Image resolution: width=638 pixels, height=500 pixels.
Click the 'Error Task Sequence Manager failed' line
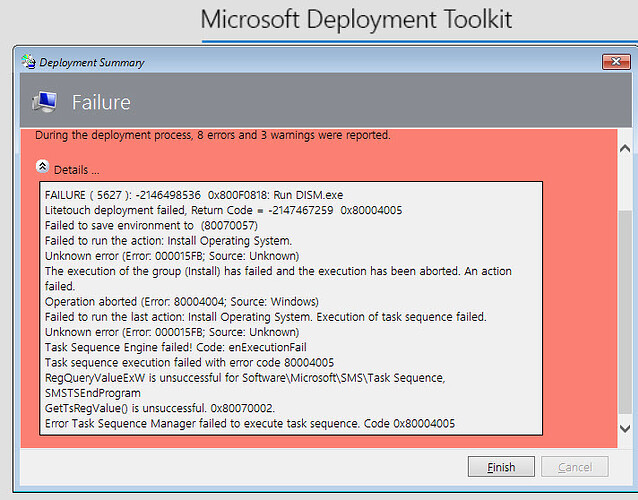pos(250,423)
